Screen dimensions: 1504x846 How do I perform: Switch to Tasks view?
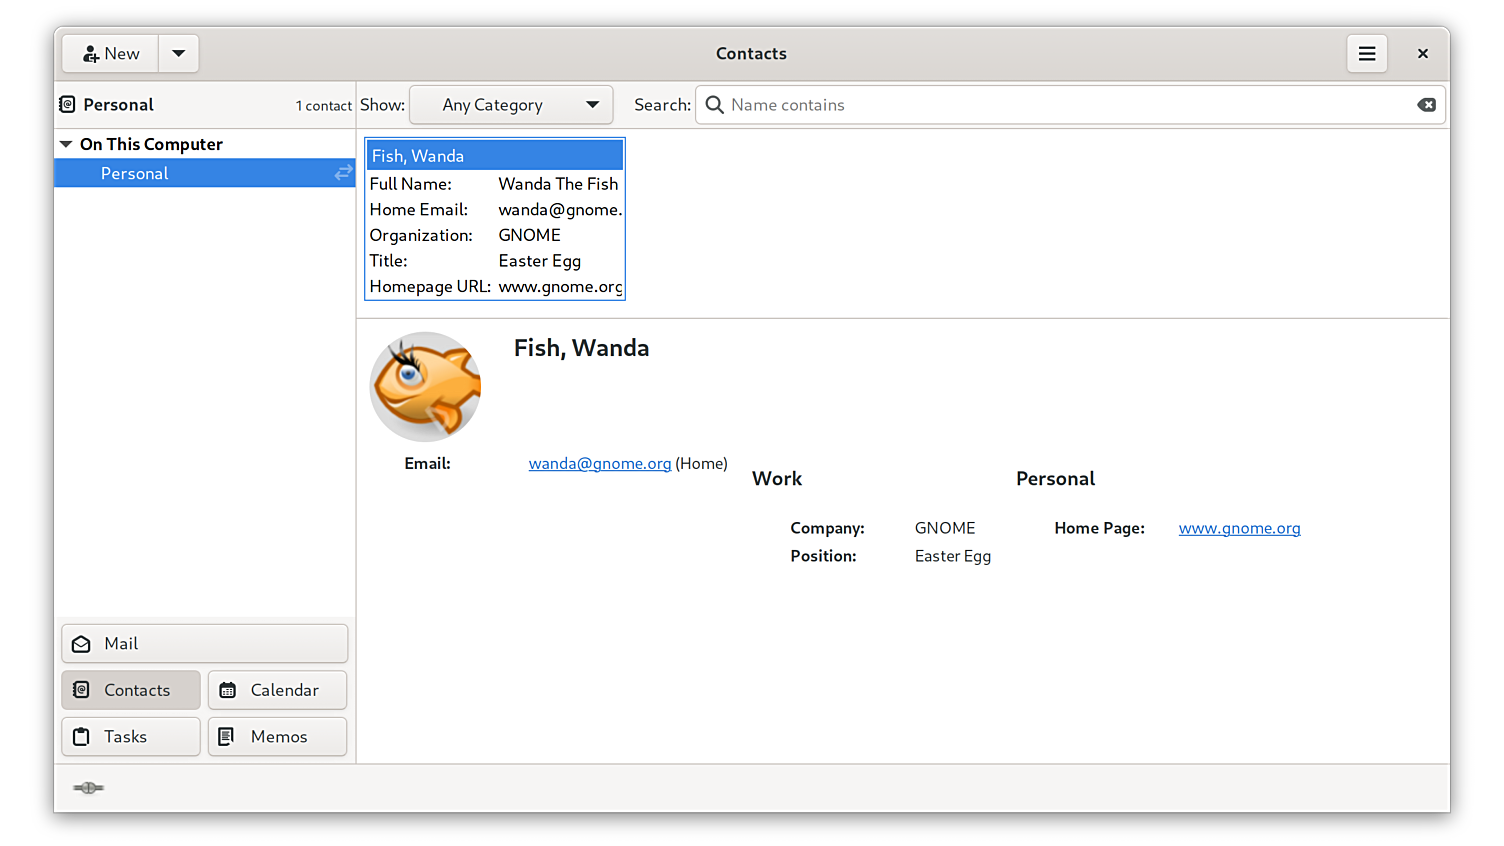(131, 737)
